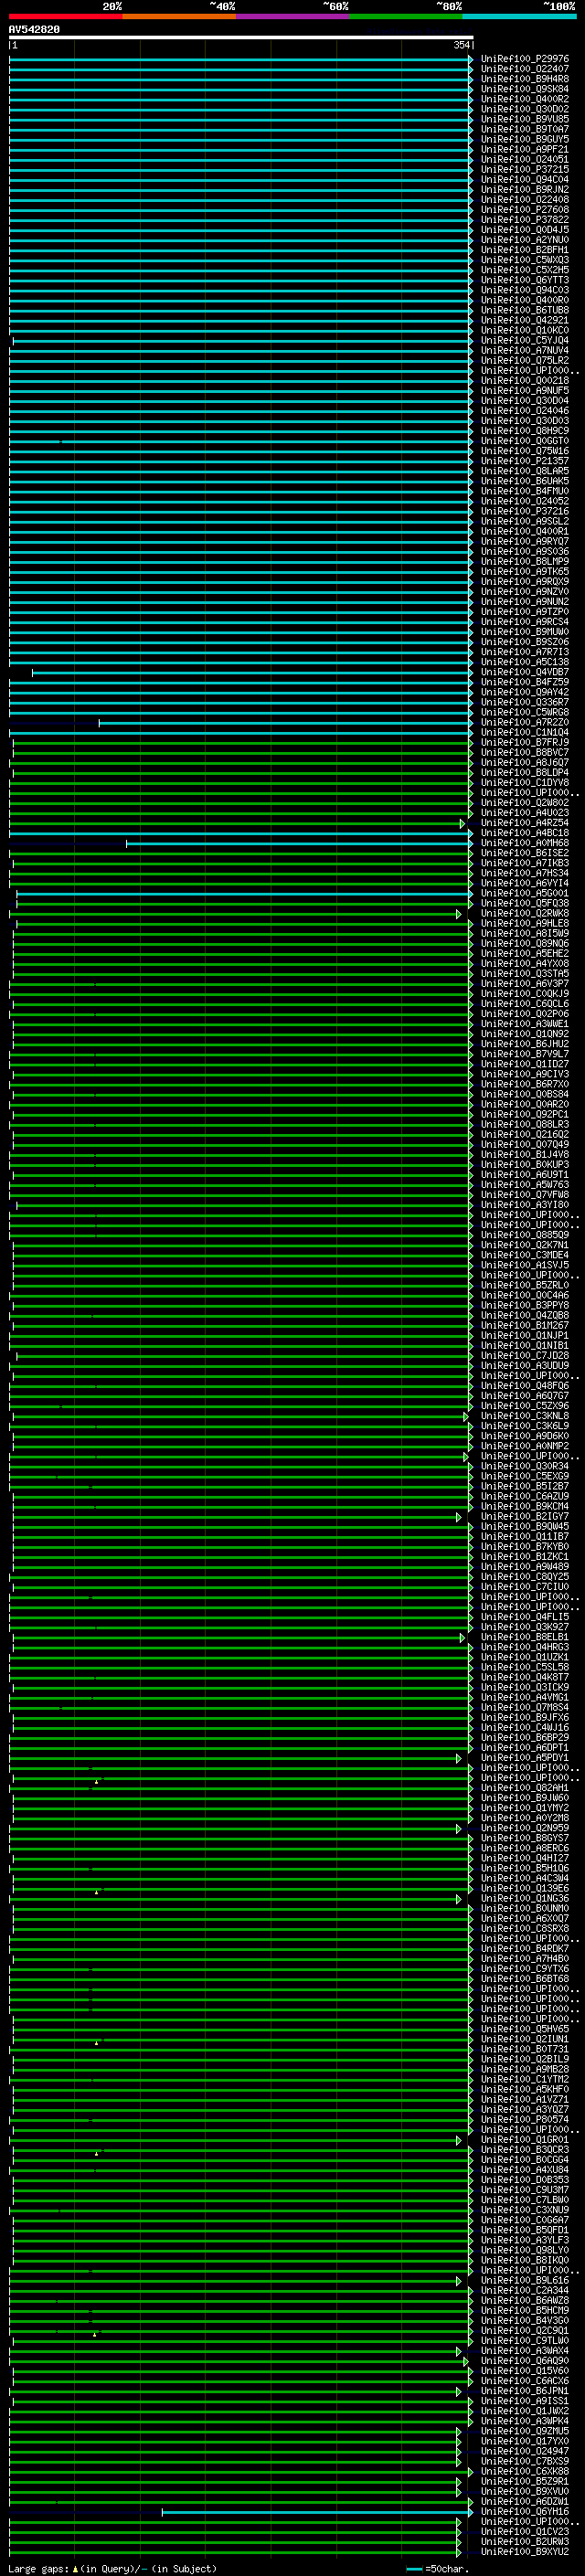Viewport: 585px width, 2576px height.
Task: Select the UniRef100_B6JHU2 label
Action: [525, 1044]
